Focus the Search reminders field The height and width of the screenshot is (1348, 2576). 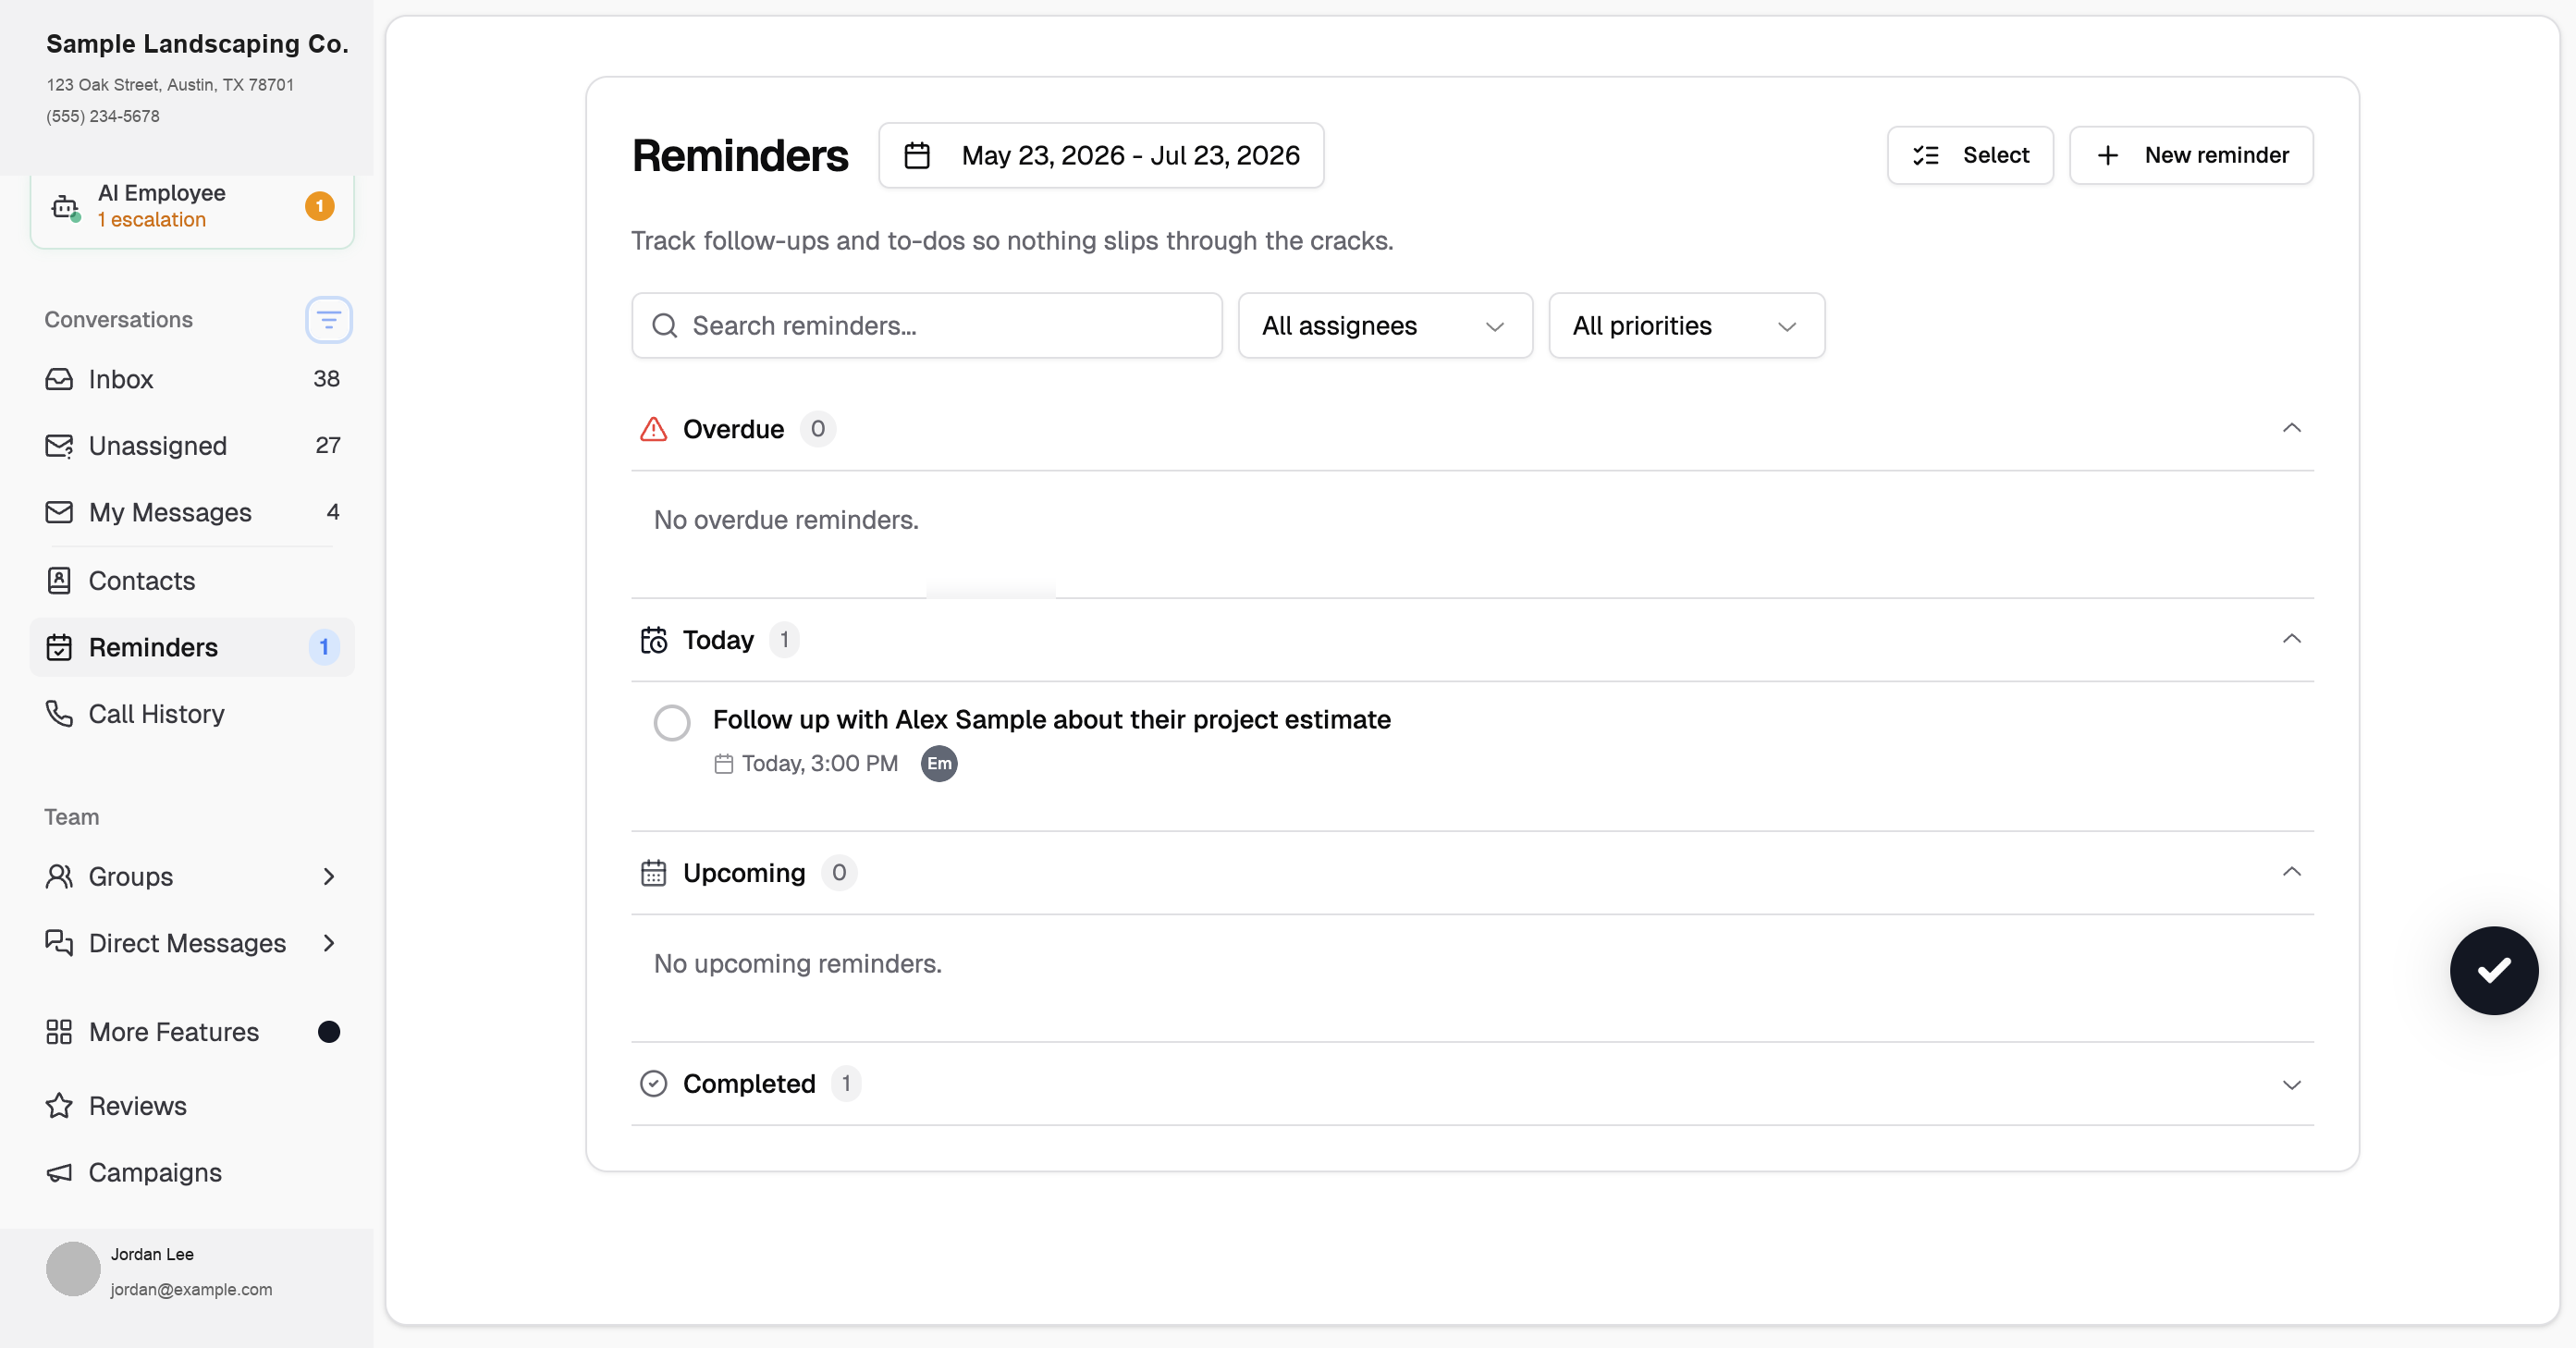click(926, 326)
